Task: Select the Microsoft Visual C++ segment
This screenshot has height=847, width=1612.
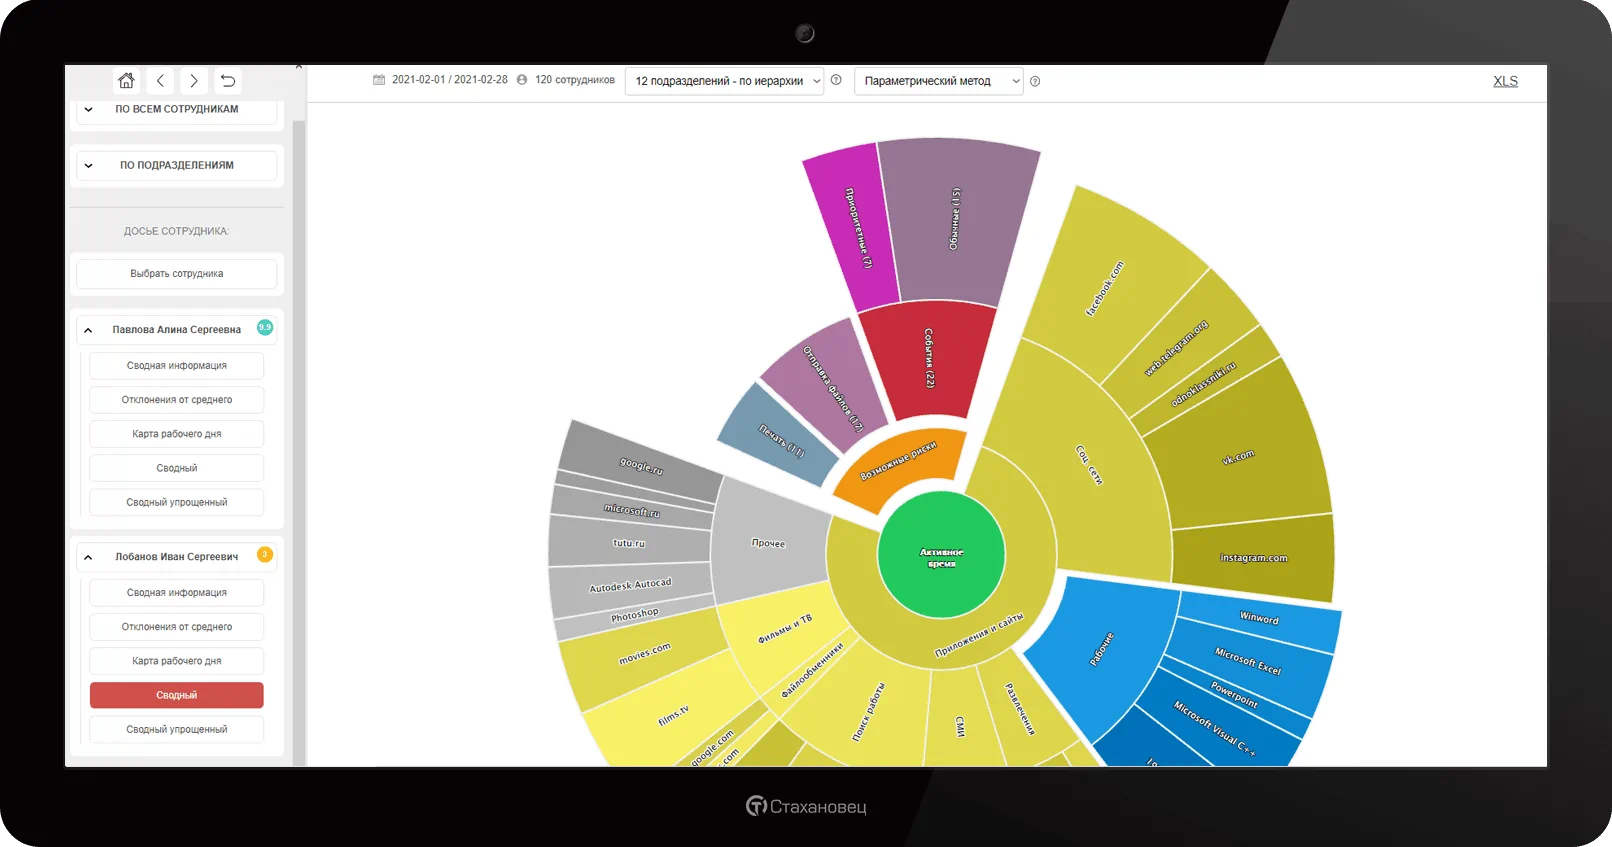Action: point(1213,727)
